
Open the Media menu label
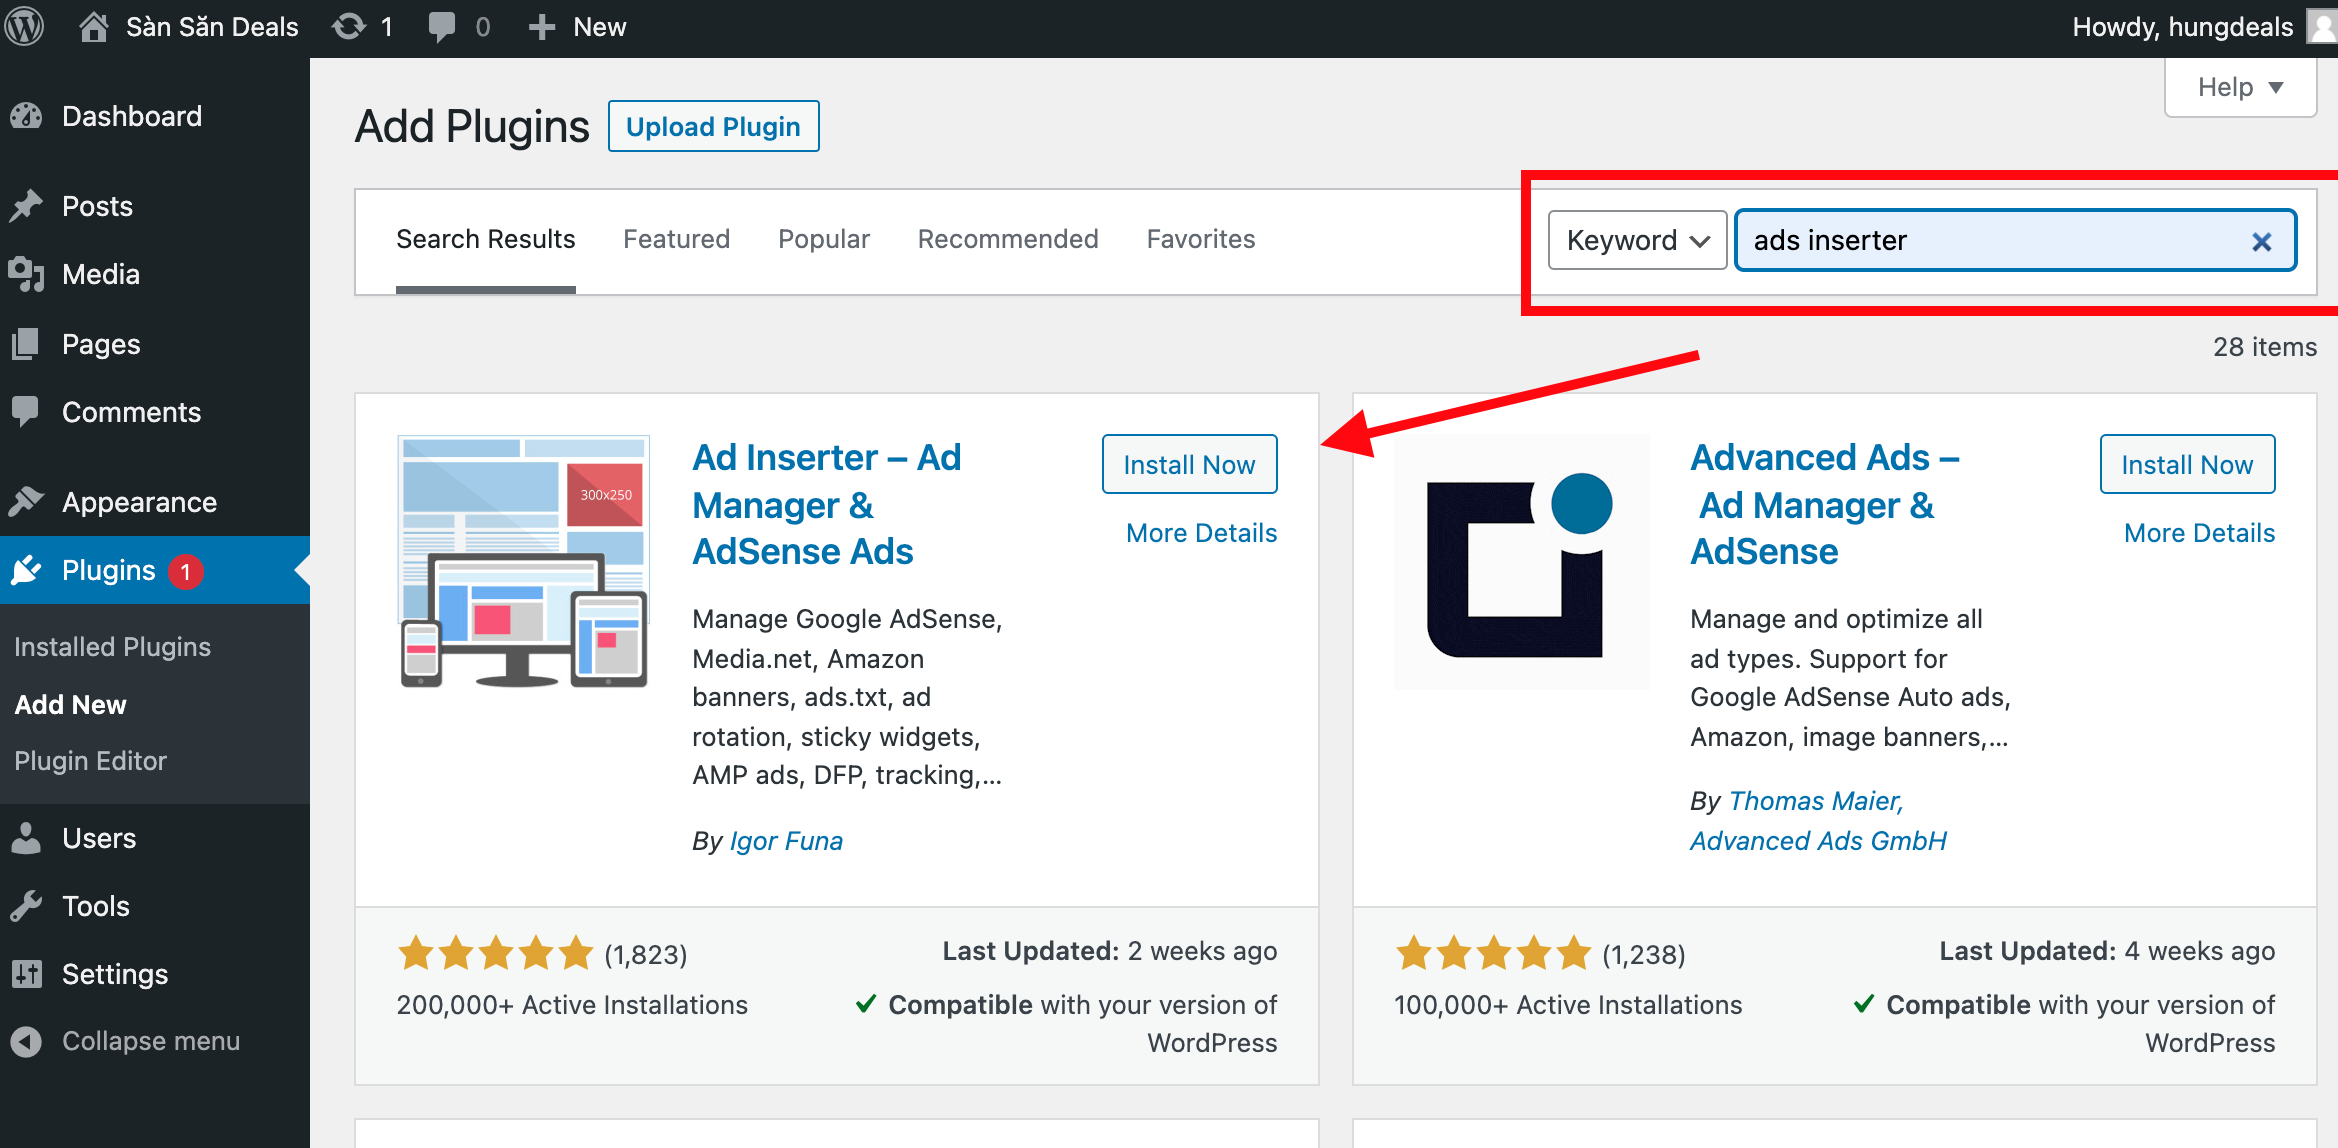point(100,274)
